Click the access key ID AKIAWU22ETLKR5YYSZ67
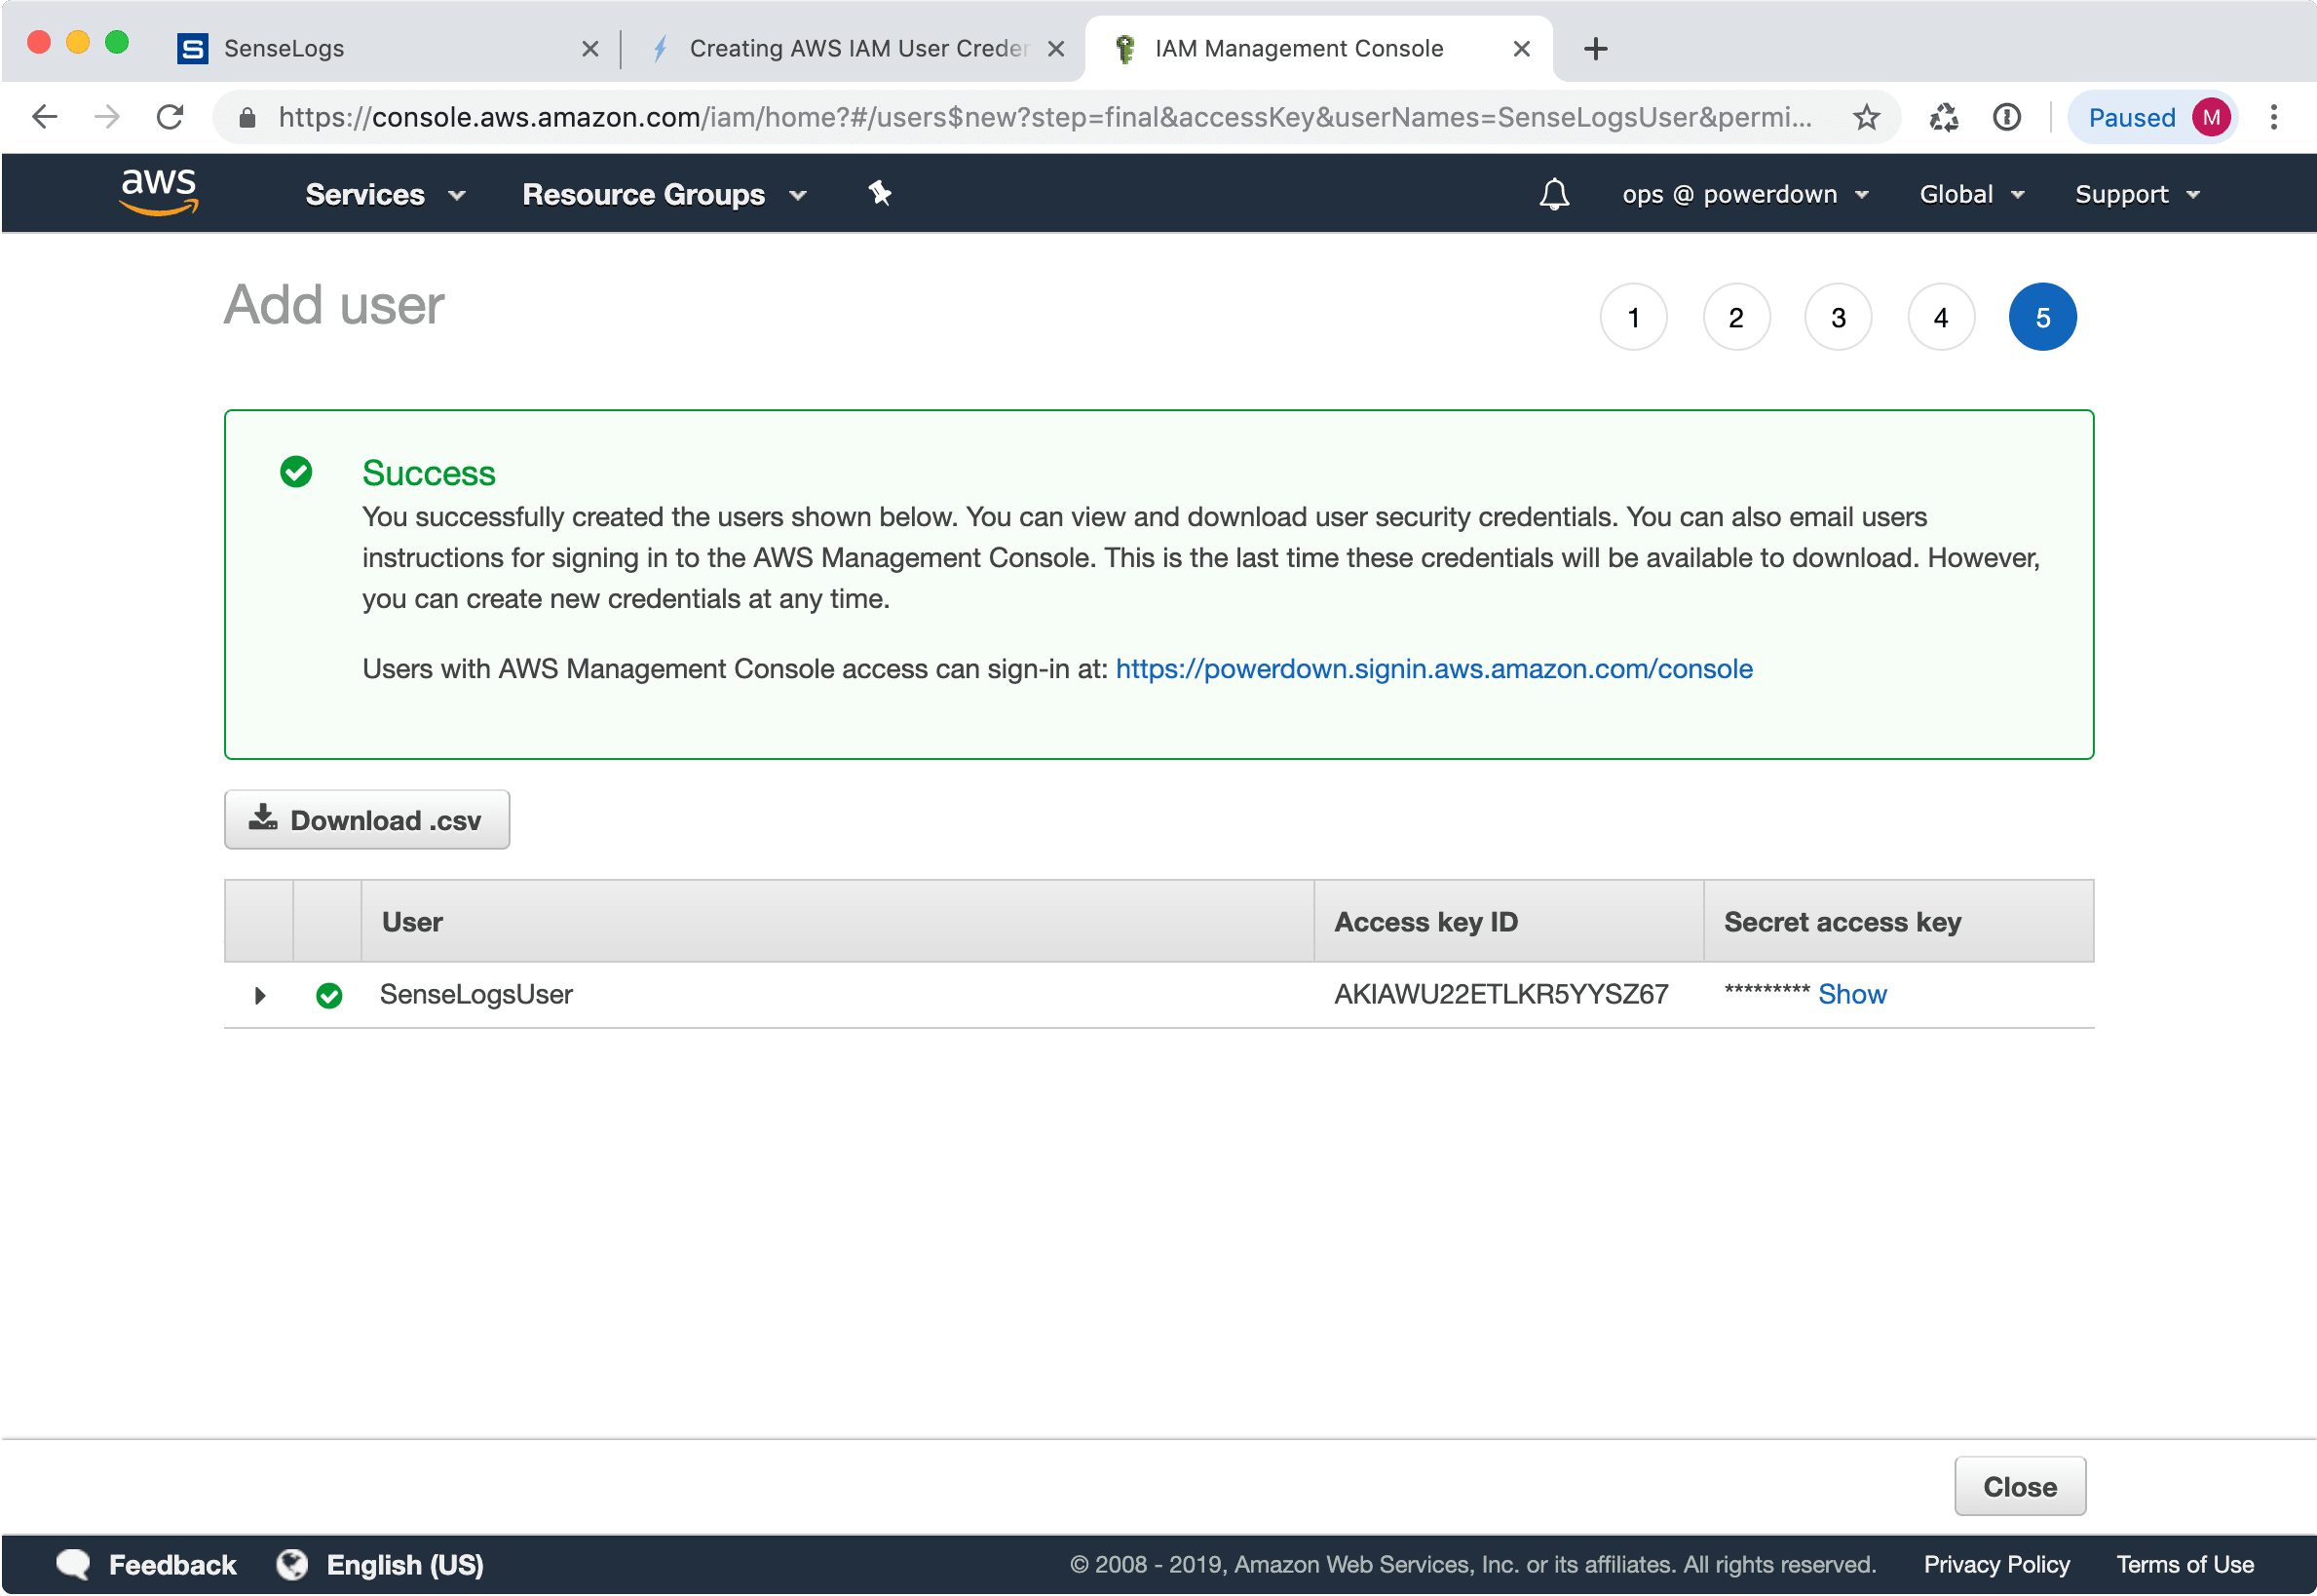This screenshot has width=2317, height=1596. click(x=1501, y=995)
